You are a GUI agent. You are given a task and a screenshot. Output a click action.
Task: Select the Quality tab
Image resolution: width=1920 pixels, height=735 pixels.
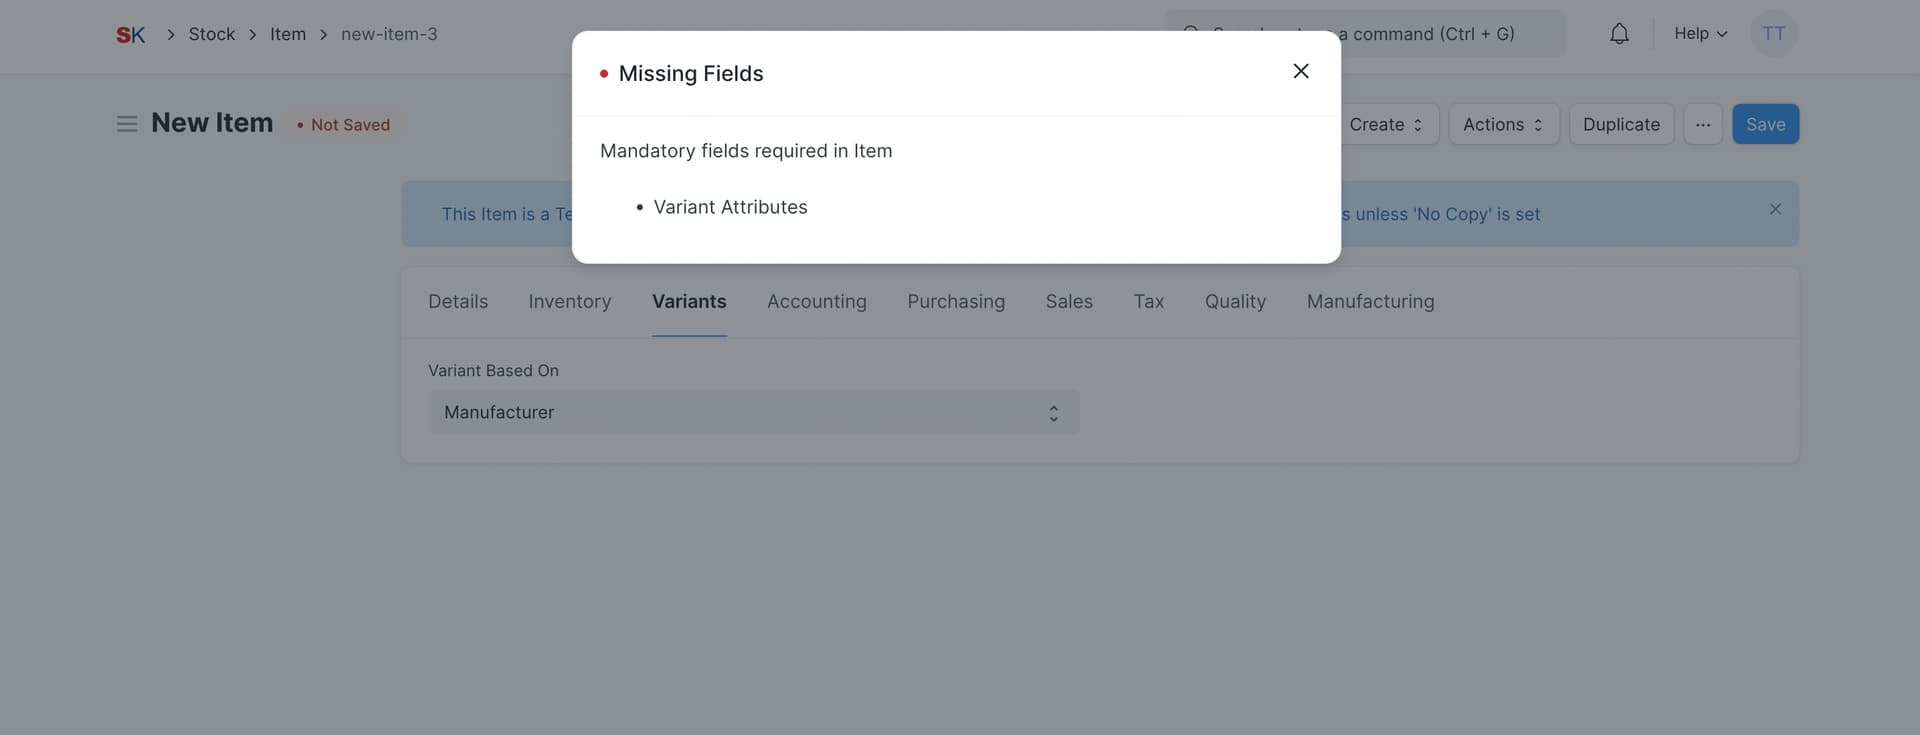(x=1235, y=301)
